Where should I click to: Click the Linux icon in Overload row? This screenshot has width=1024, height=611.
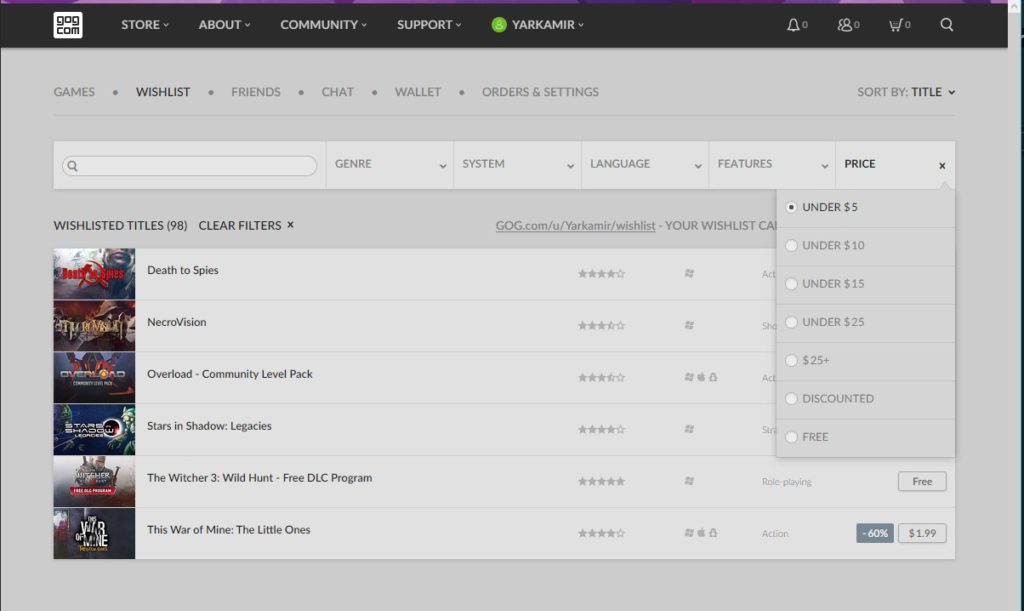coord(713,377)
